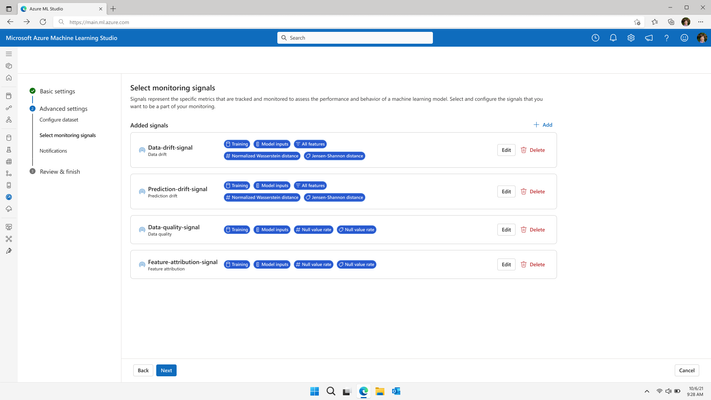Click the Azure search field
Screen dimensions: 711x400
355,38
